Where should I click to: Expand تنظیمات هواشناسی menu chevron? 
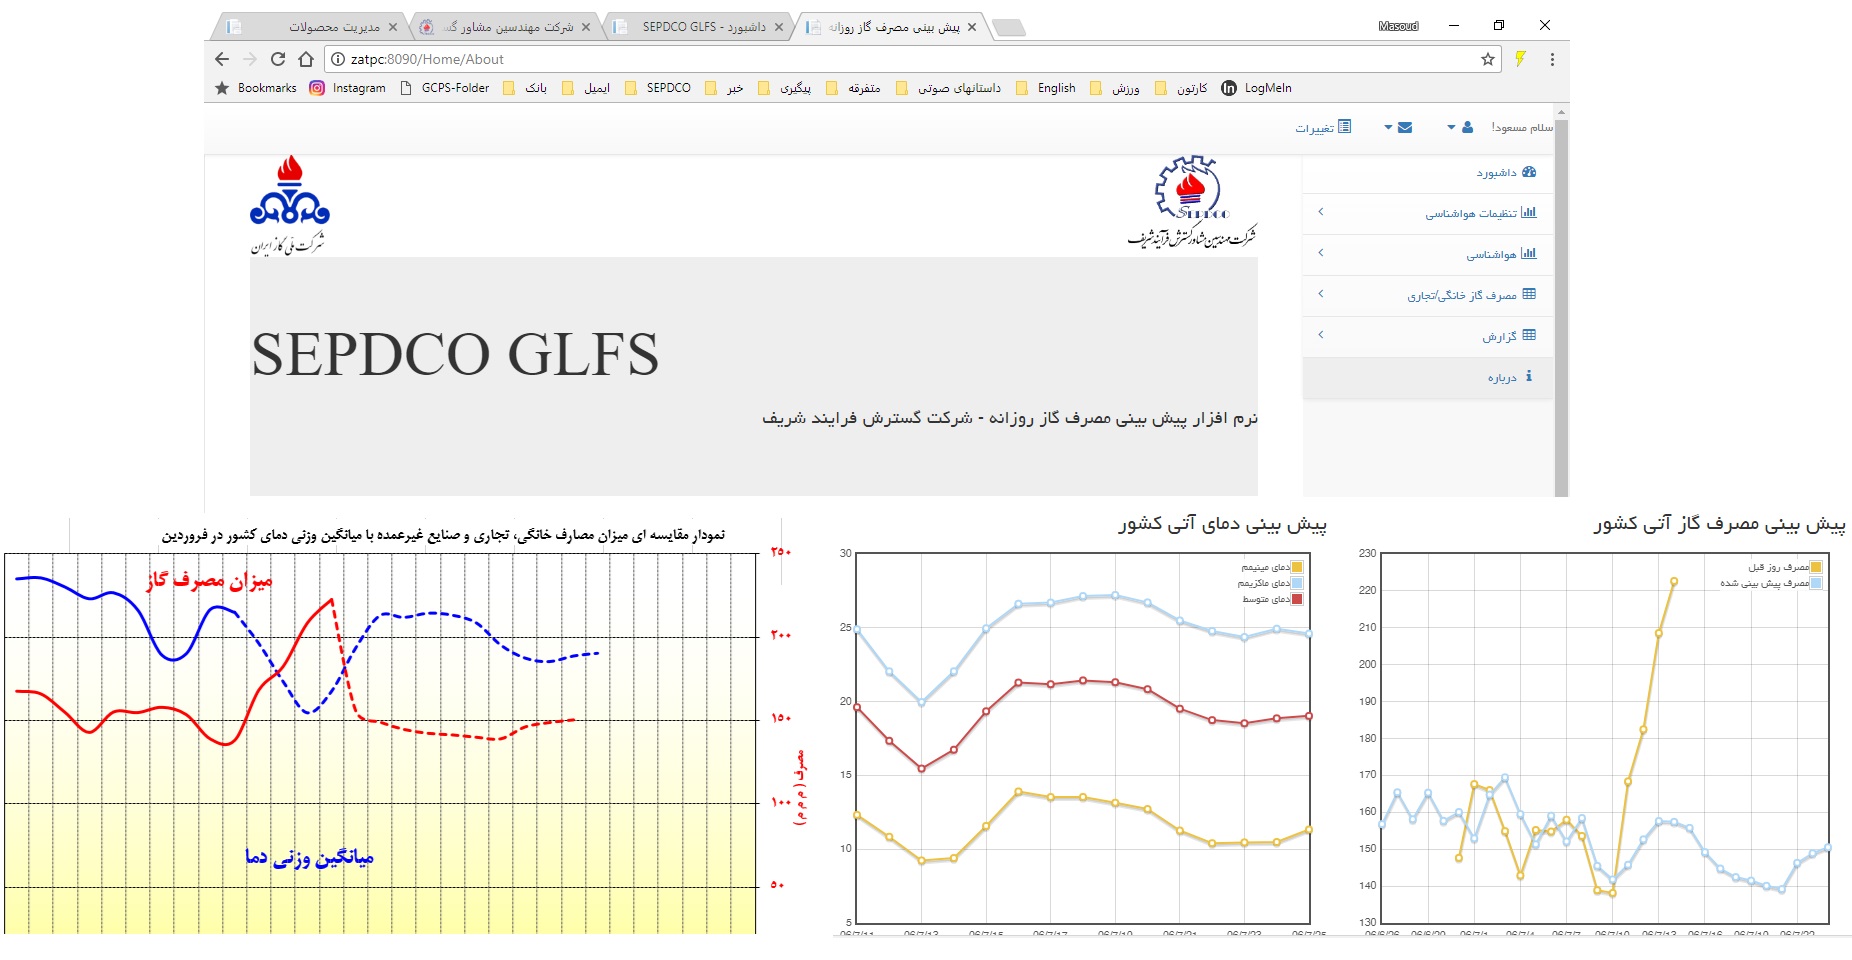pos(1321,212)
